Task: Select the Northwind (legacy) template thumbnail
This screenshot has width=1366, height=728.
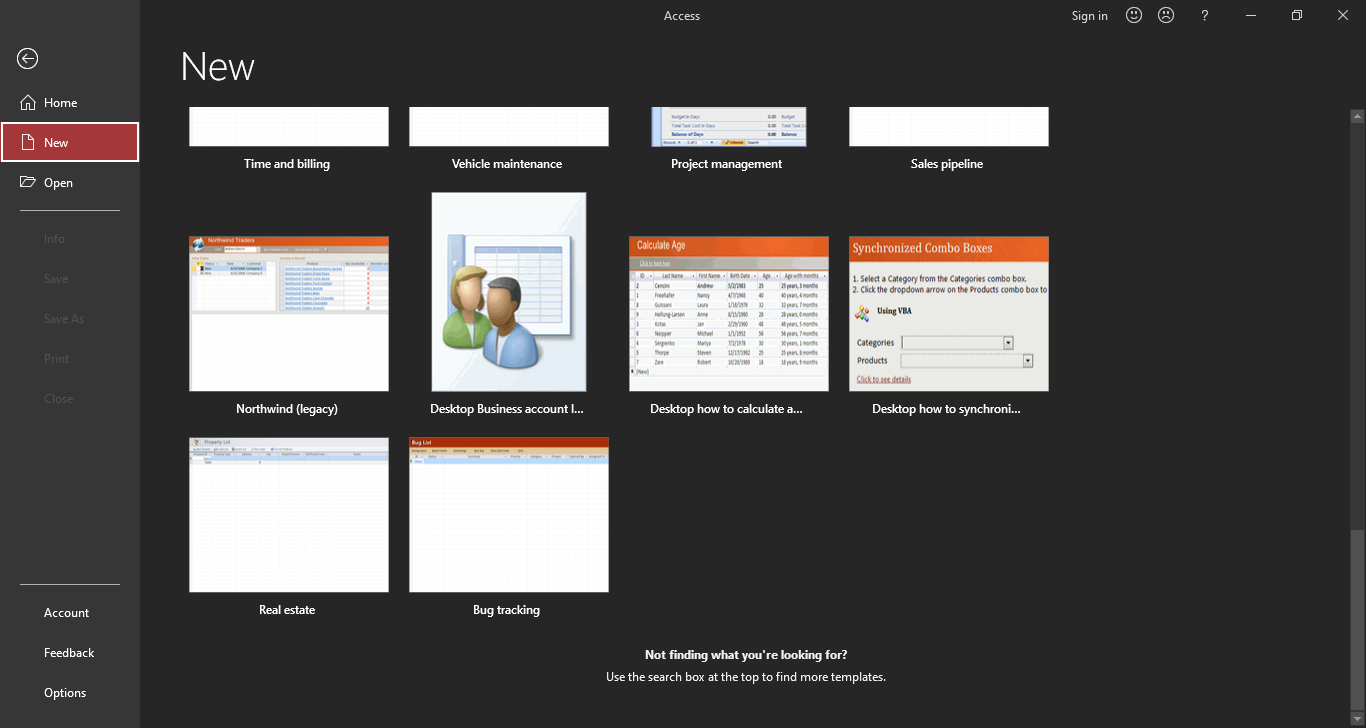Action: click(x=289, y=314)
